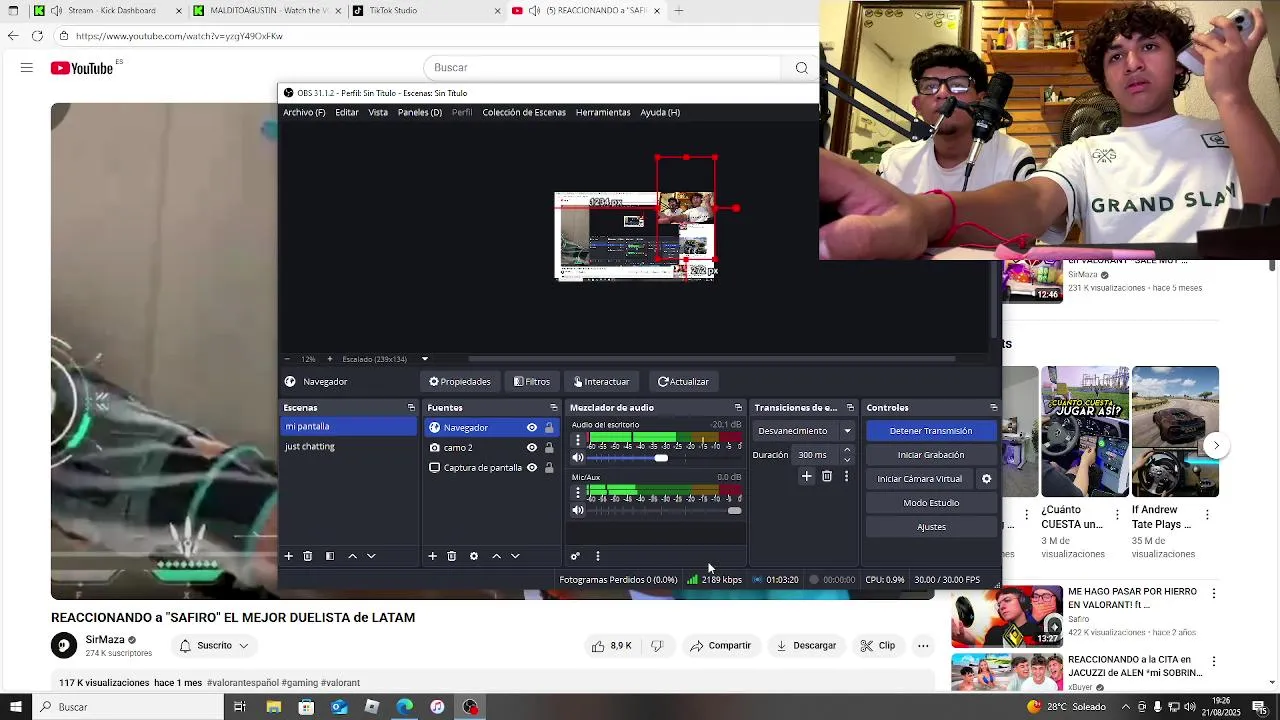
Task: Remove the selected source with the Fuentes trash icon
Action: click(452, 556)
